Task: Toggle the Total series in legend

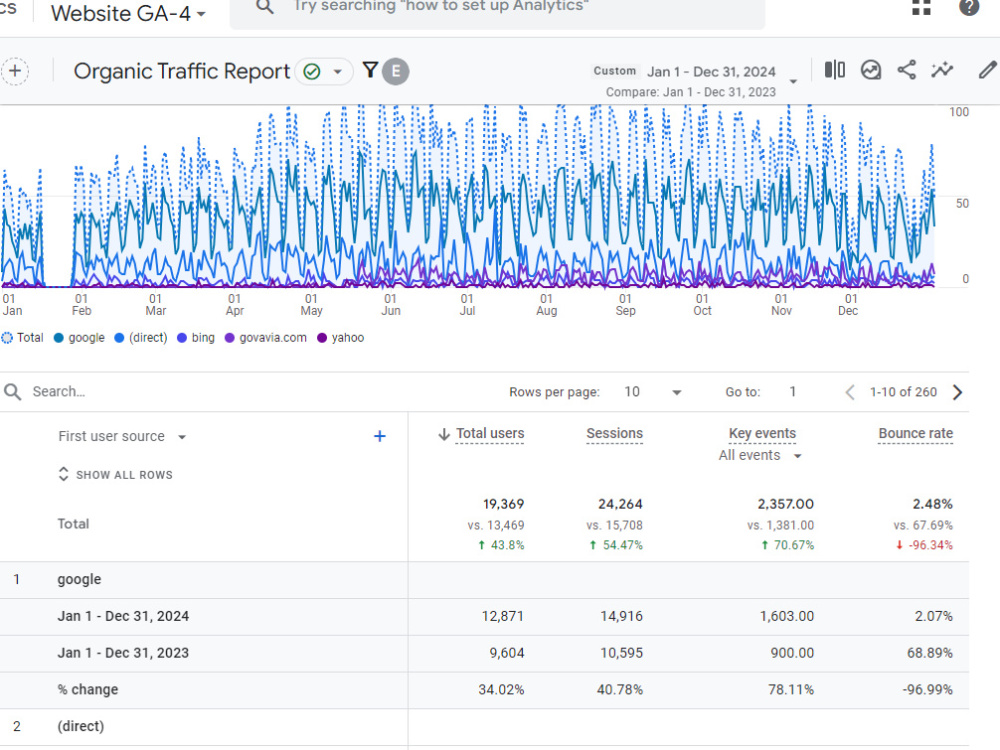Action: pos(23,338)
